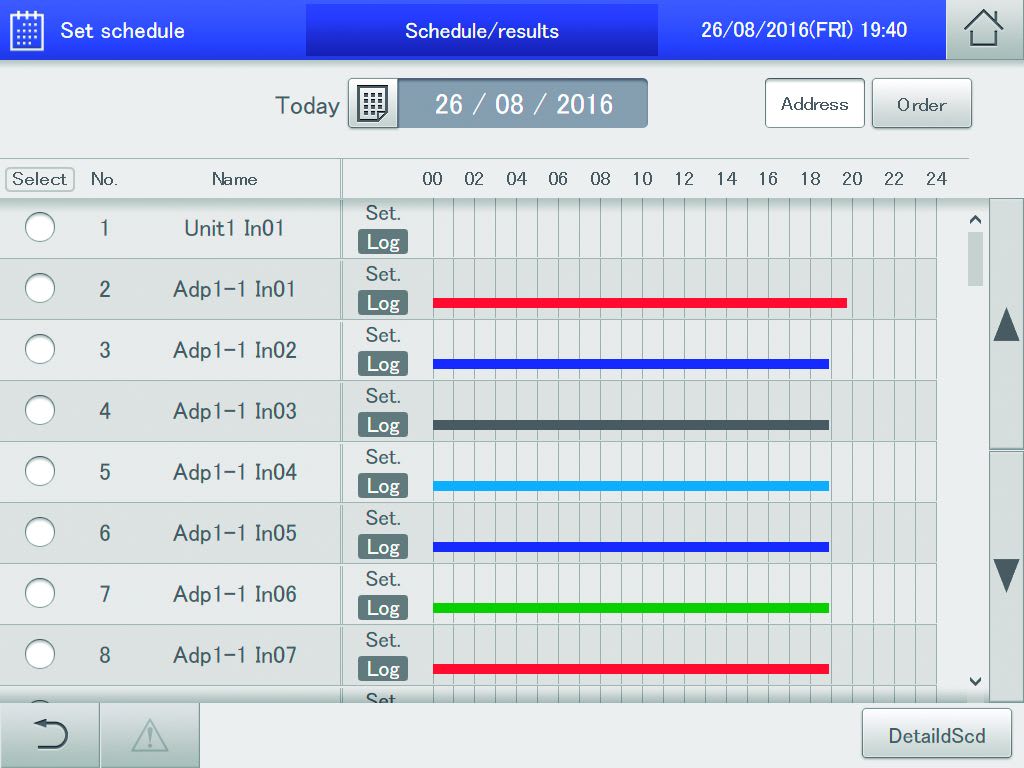The width and height of the screenshot is (1024, 768).
Task: Switch to Schedule/results tab
Action: click(482, 30)
